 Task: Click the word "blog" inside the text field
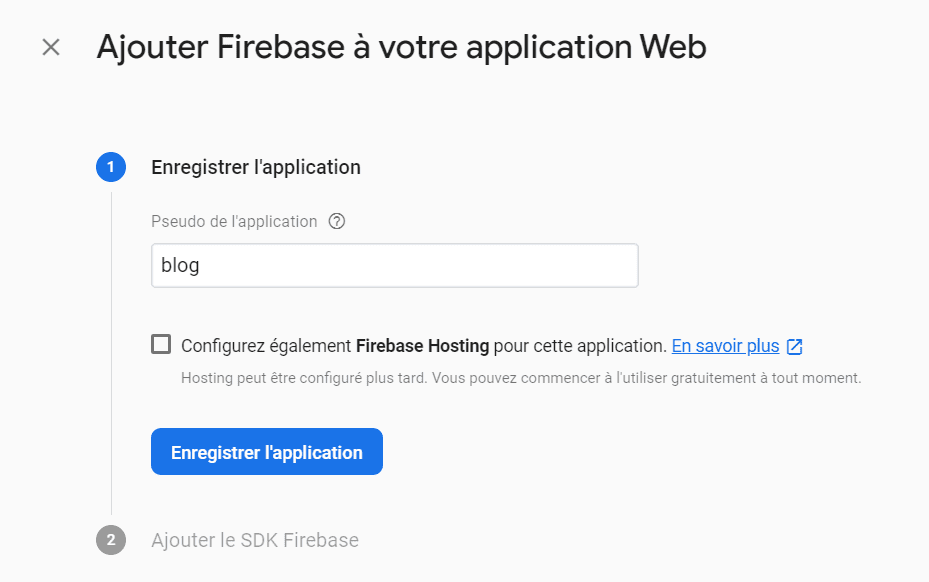[x=180, y=266]
